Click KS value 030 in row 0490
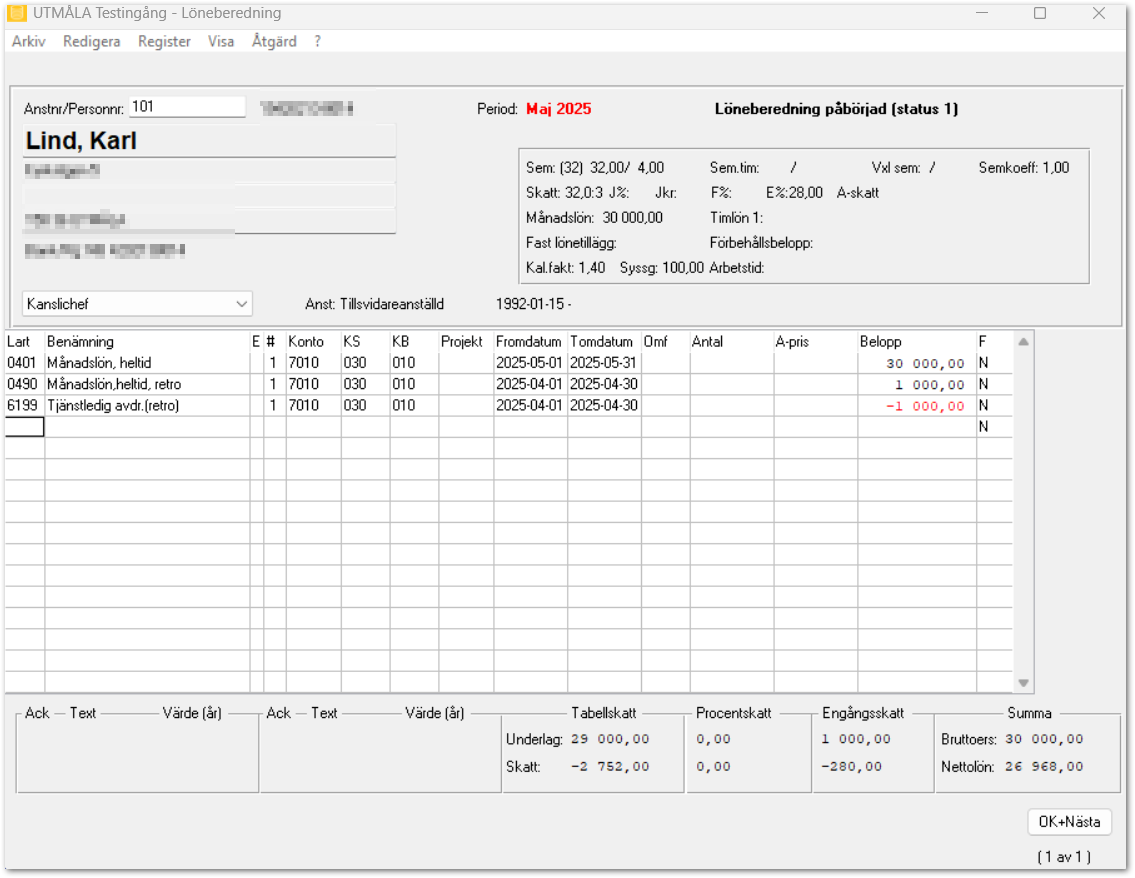Viewport: 1135px width, 878px height. (x=355, y=384)
